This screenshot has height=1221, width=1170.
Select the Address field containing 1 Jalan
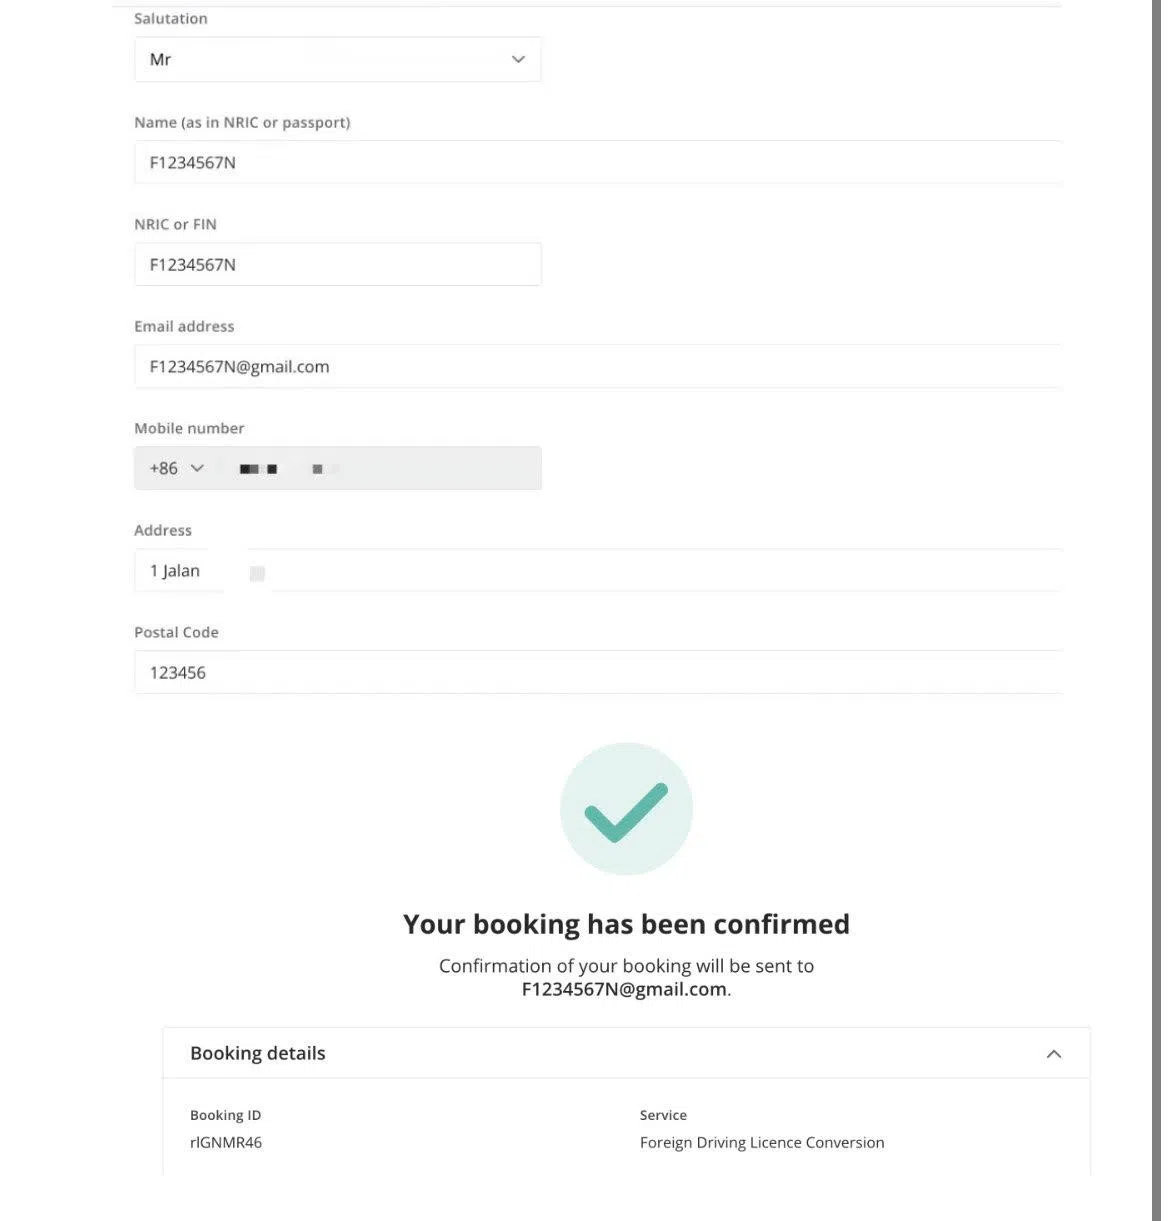[597, 571]
